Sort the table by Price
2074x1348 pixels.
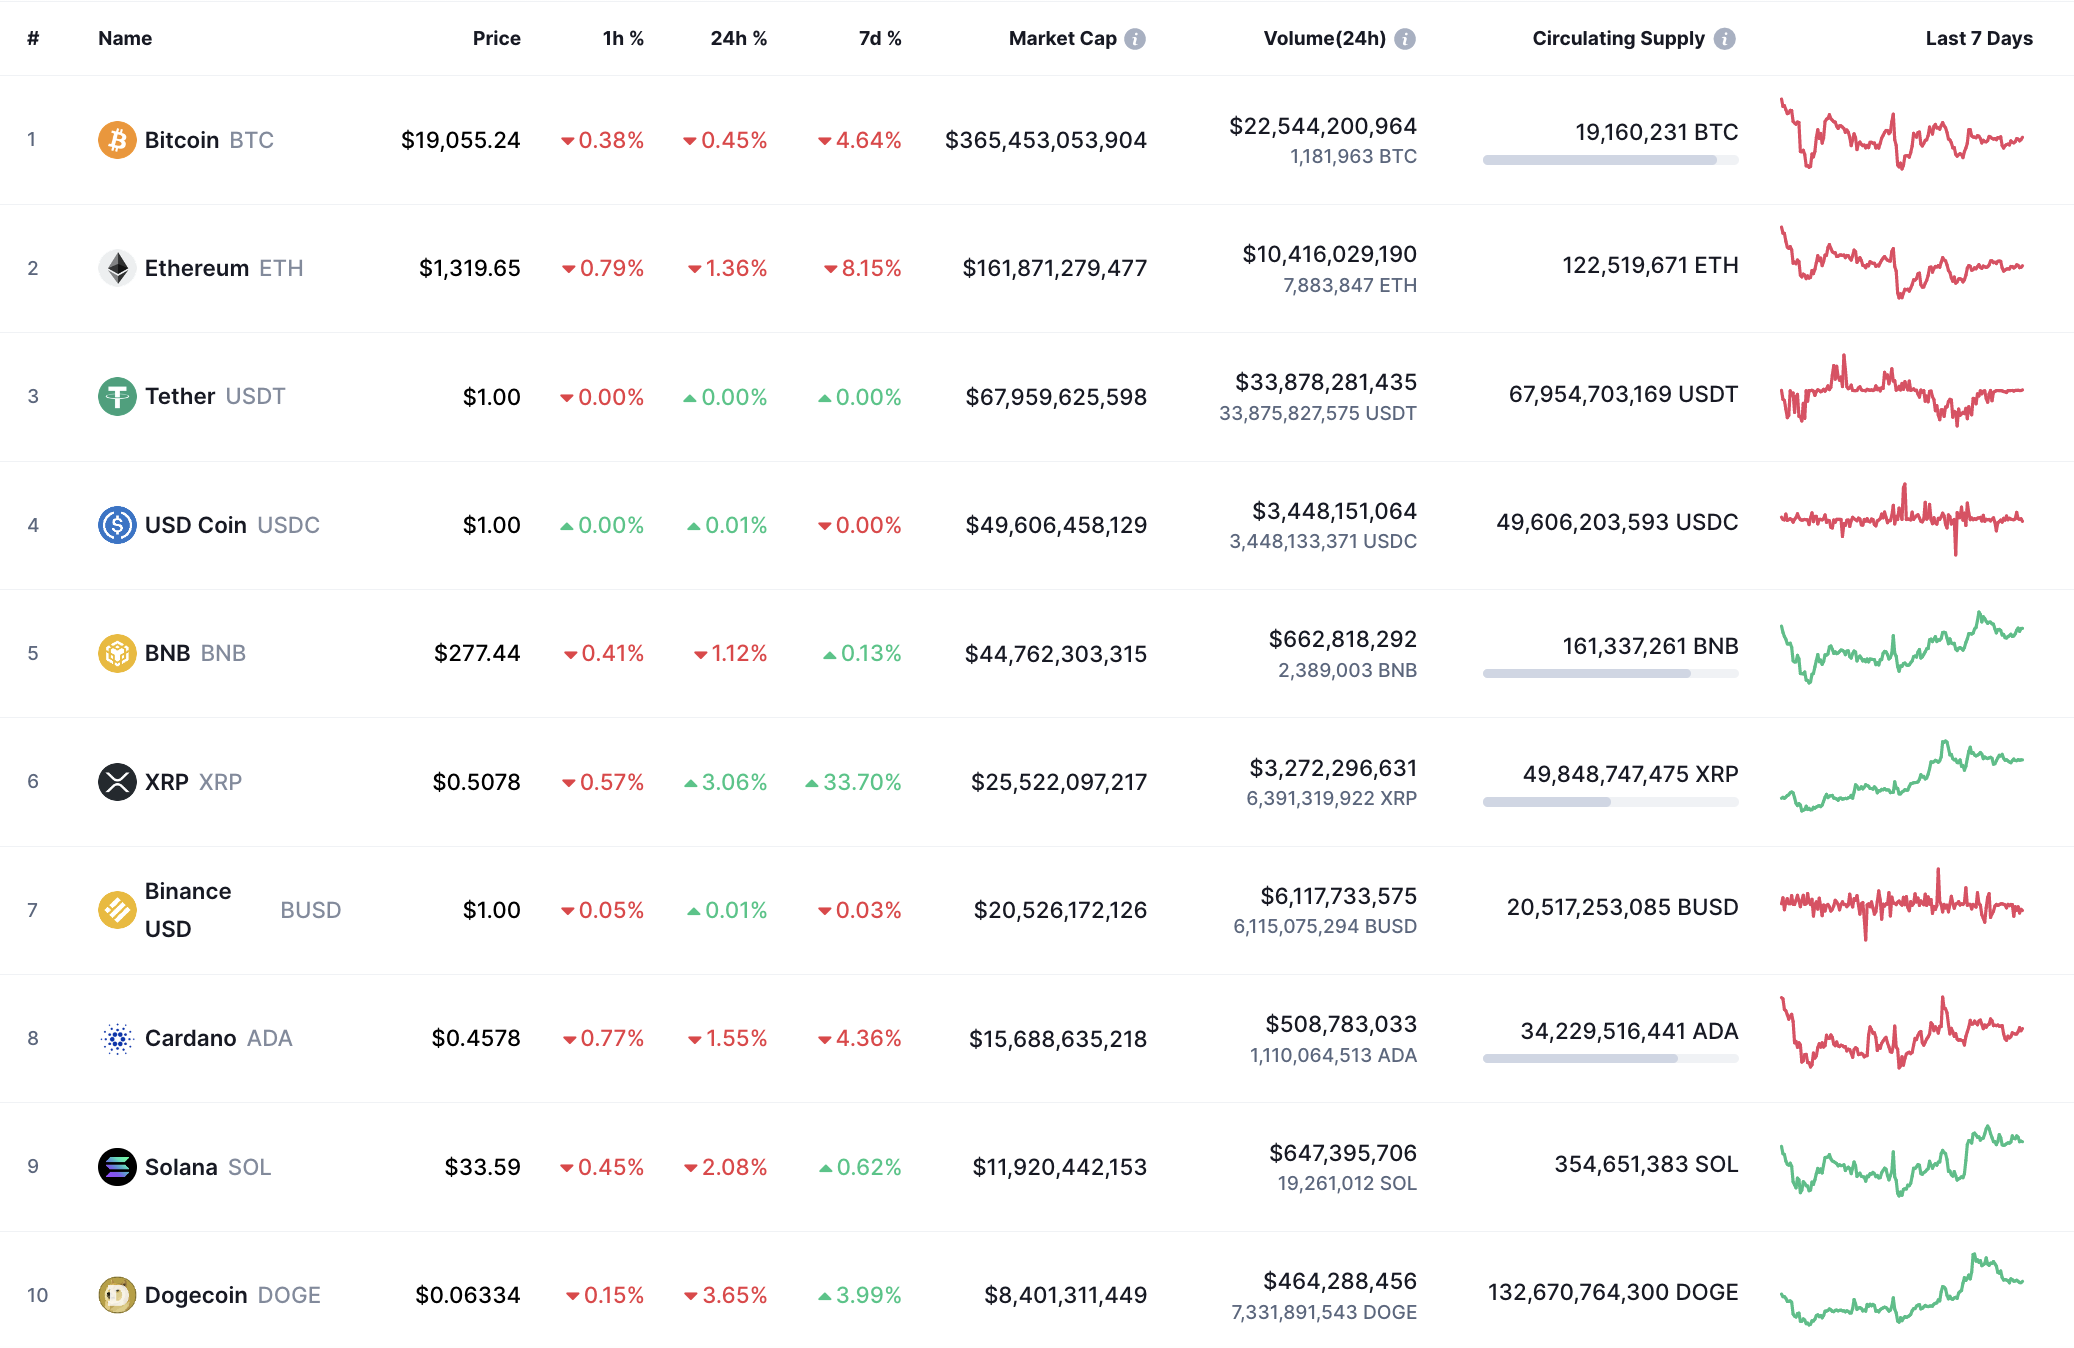coord(497,38)
